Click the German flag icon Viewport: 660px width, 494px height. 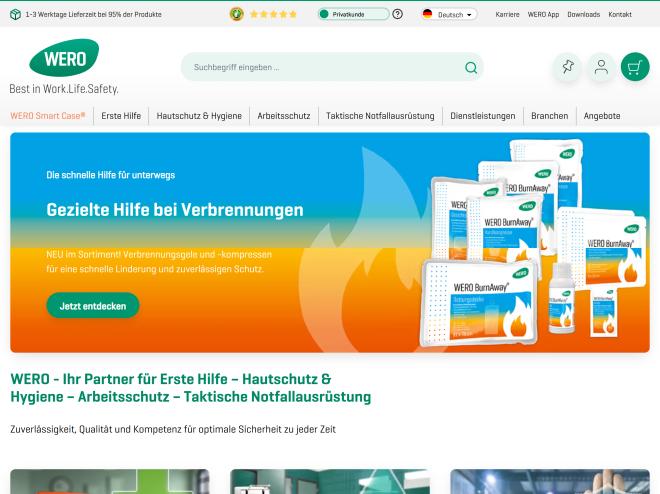pos(427,14)
